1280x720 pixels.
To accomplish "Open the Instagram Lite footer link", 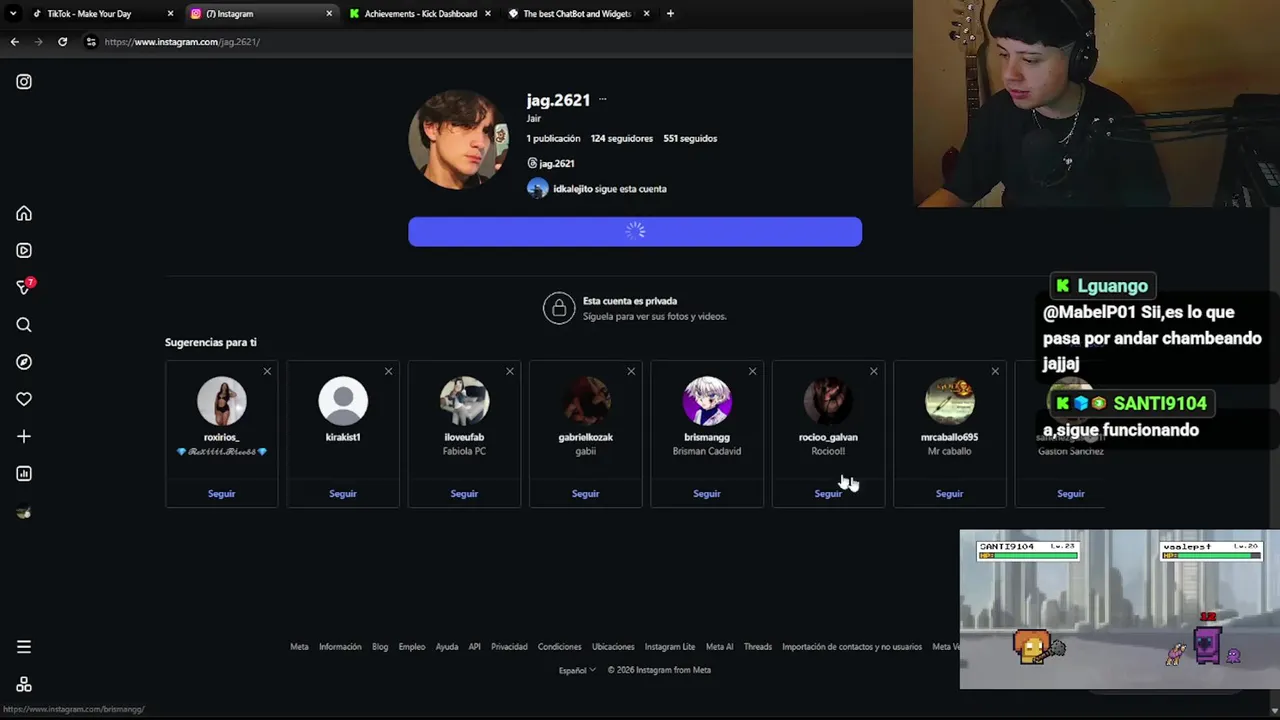I will pyautogui.click(x=670, y=647).
